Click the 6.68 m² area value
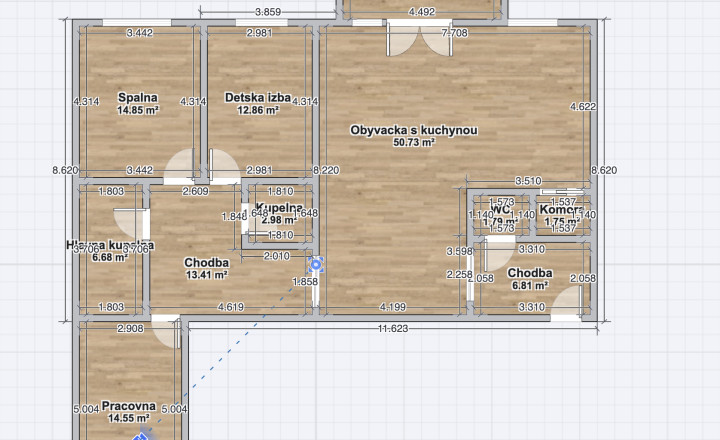Screen dimensions: 720x440 pyautogui.click(x=110, y=257)
